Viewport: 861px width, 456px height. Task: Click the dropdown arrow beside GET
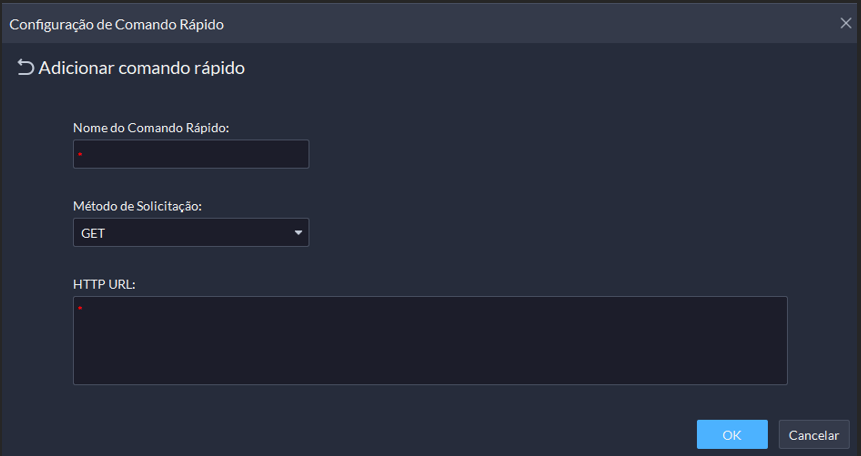point(298,233)
